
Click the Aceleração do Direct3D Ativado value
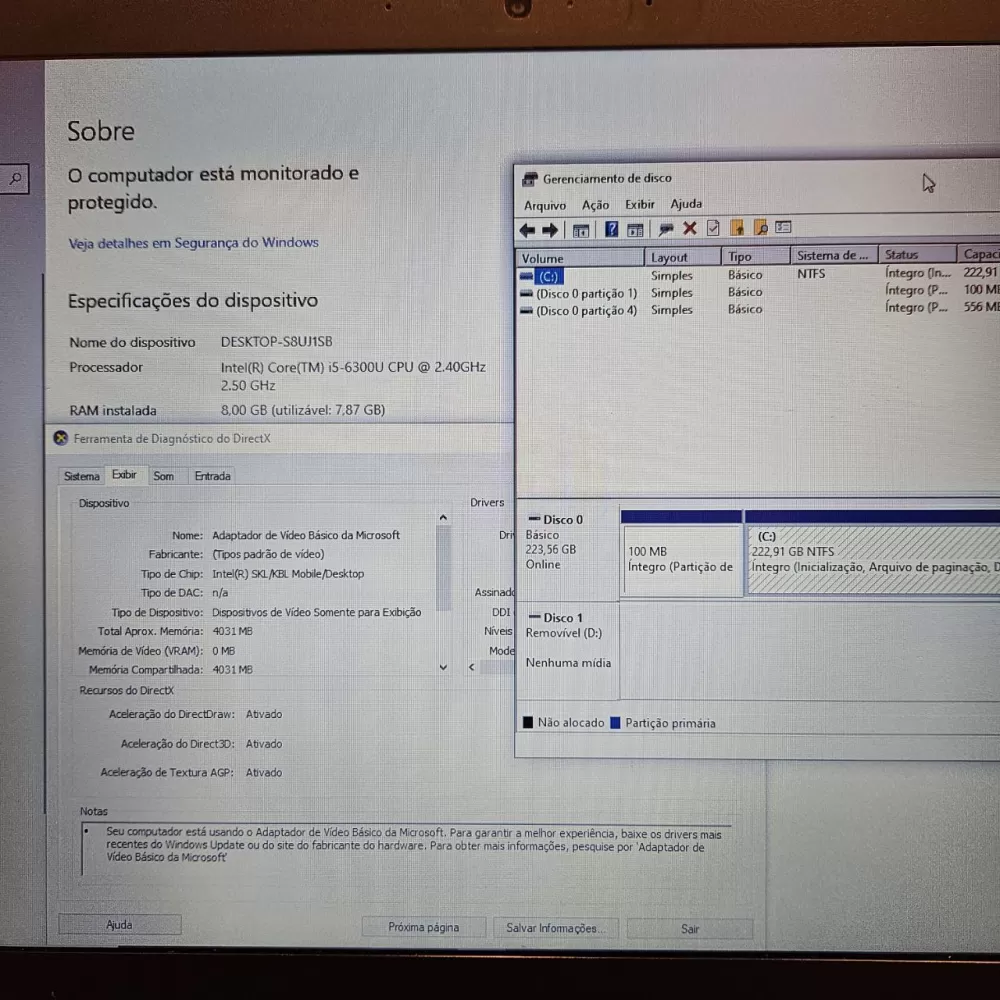[264, 744]
